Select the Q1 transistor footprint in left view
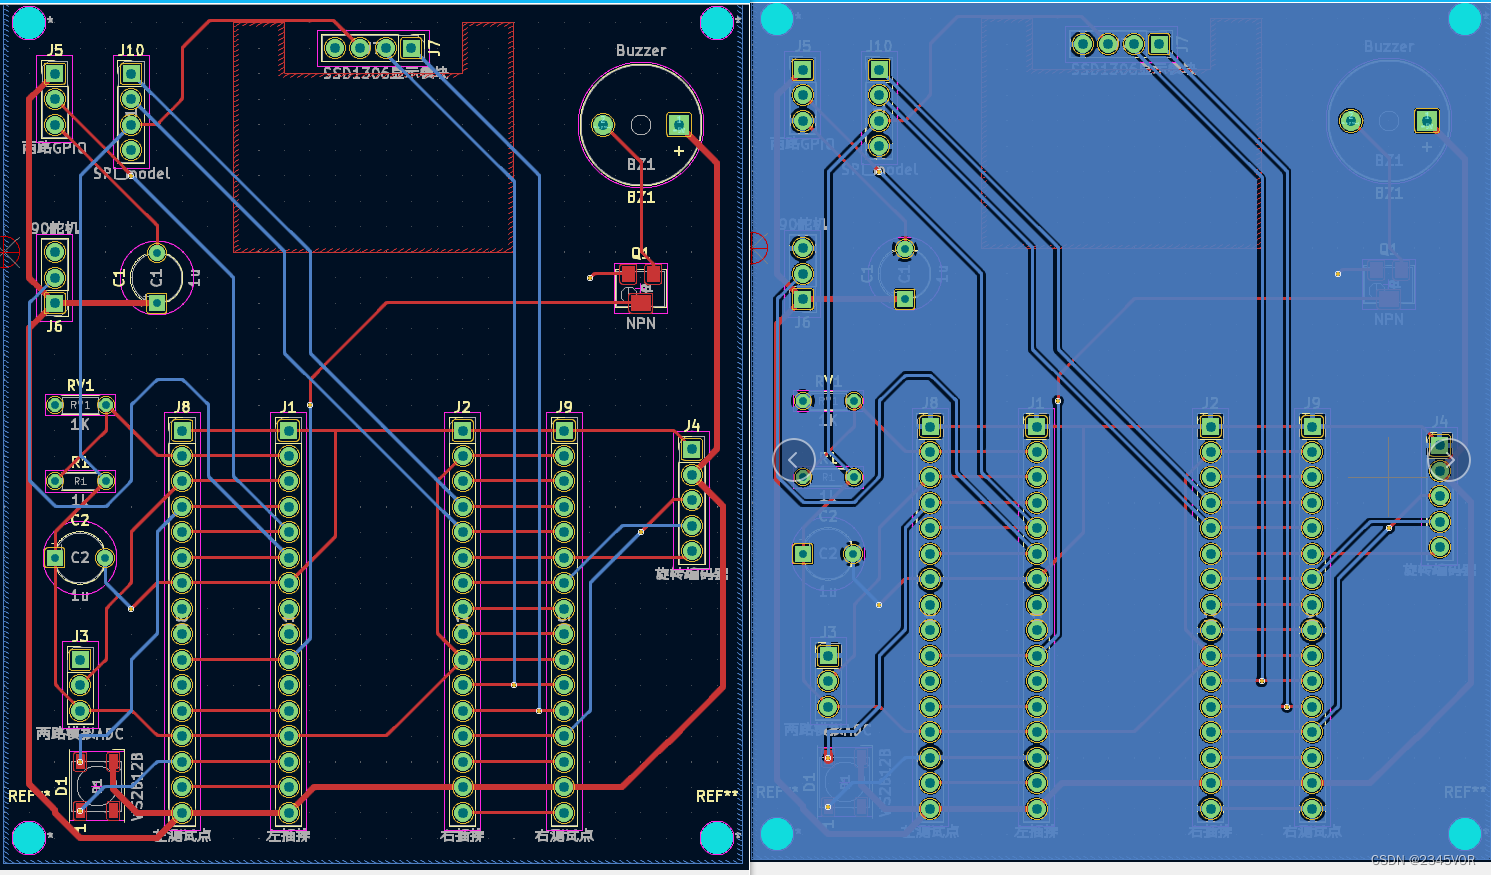1491x875 pixels. (640, 287)
